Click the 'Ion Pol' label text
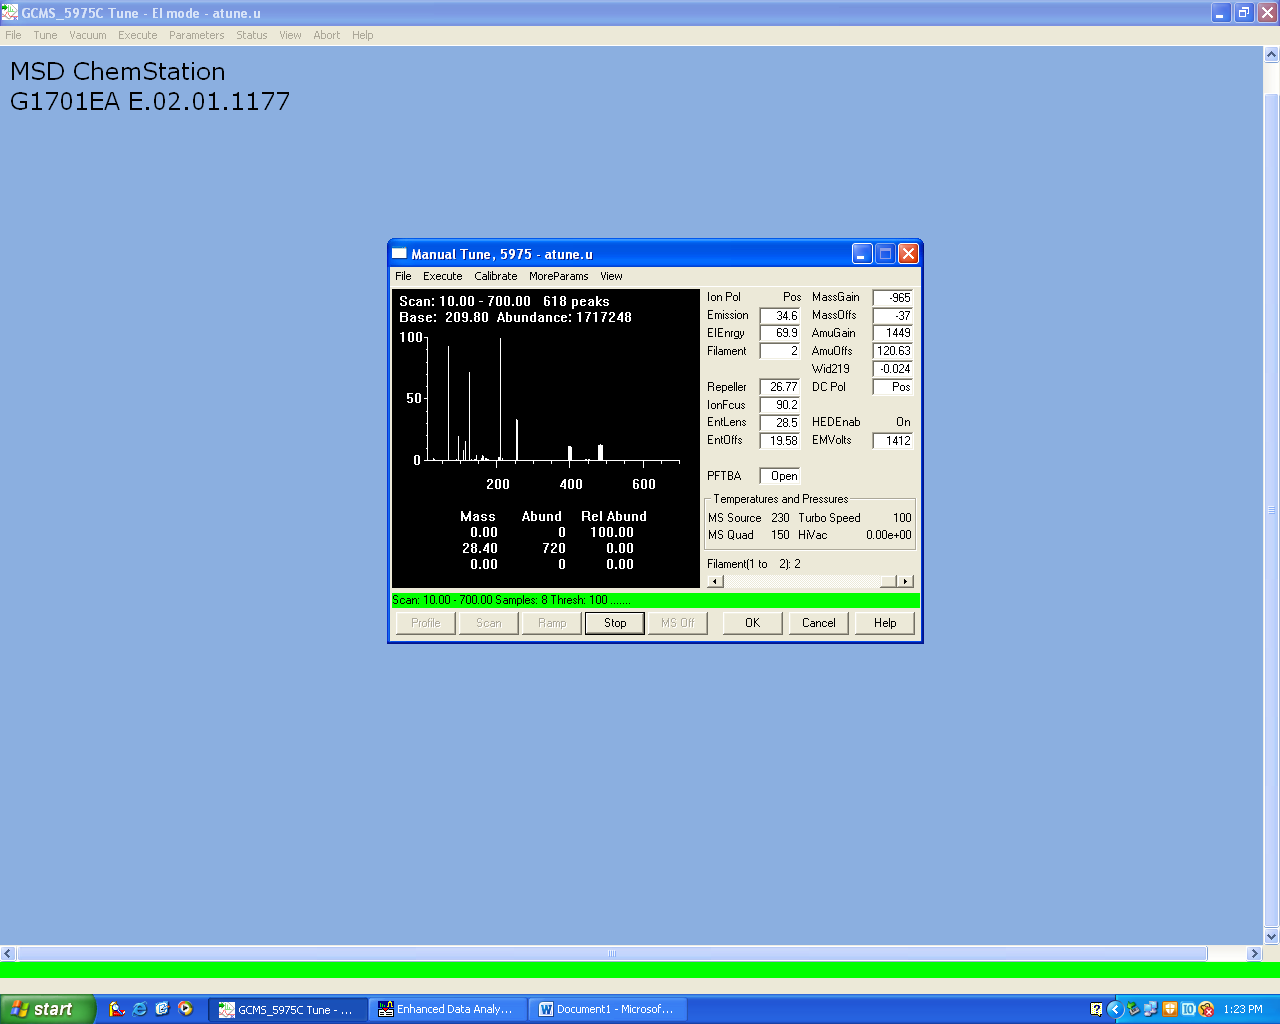This screenshot has width=1280, height=1024. (724, 298)
